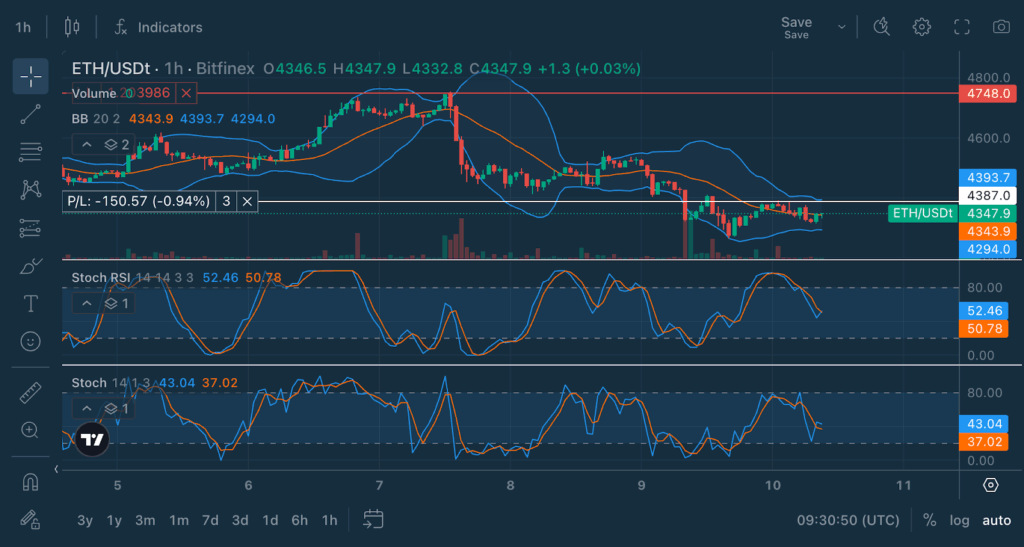Toggle magnet mode in left toolbar
Viewport: 1024px width, 547px height.
click(30, 482)
